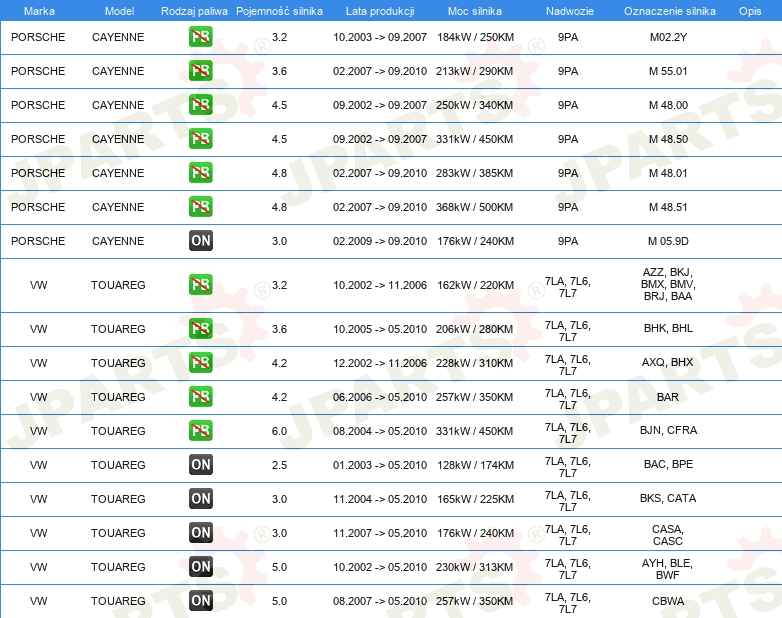Screen dimensions: 782x618
Task: Click the AXQ, BHX engine codes cell
Action: pyautogui.click(x=668, y=362)
